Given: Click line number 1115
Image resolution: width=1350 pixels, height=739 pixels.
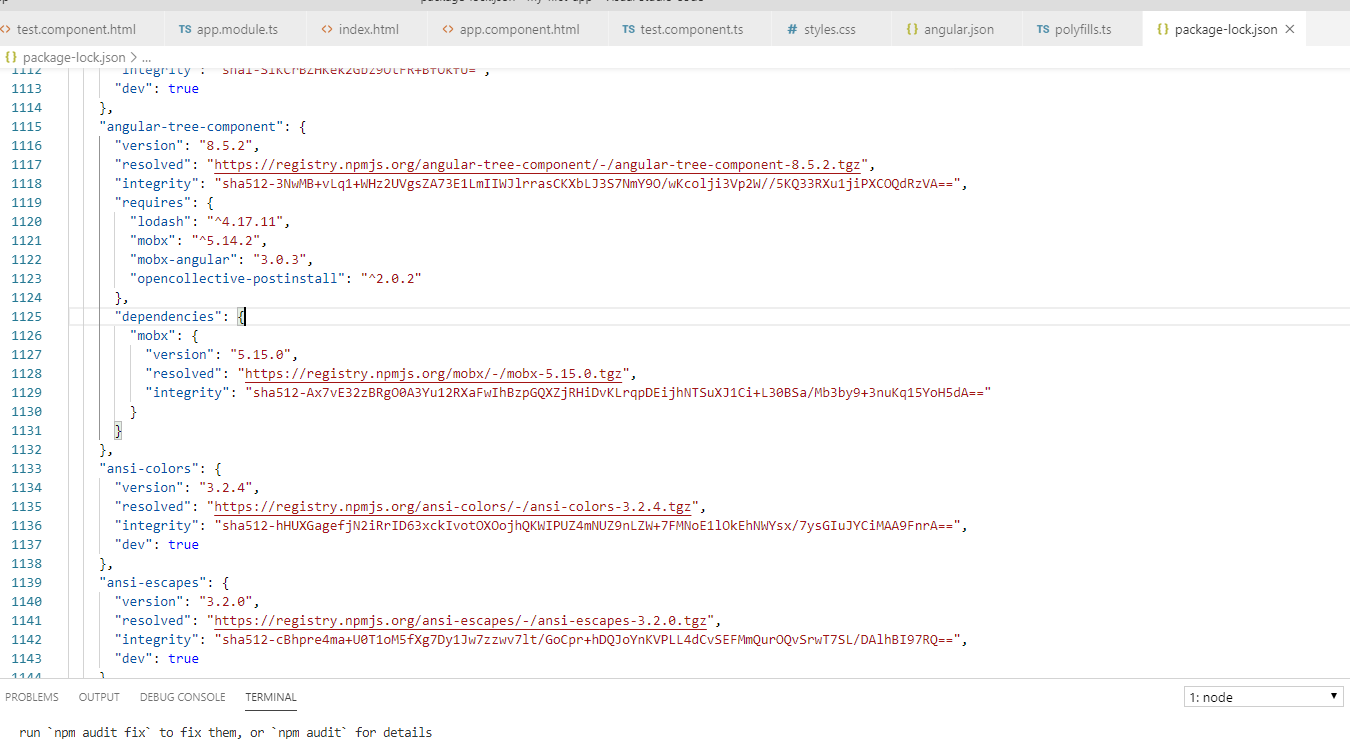Looking at the screenshot, I should pos(26,126).
